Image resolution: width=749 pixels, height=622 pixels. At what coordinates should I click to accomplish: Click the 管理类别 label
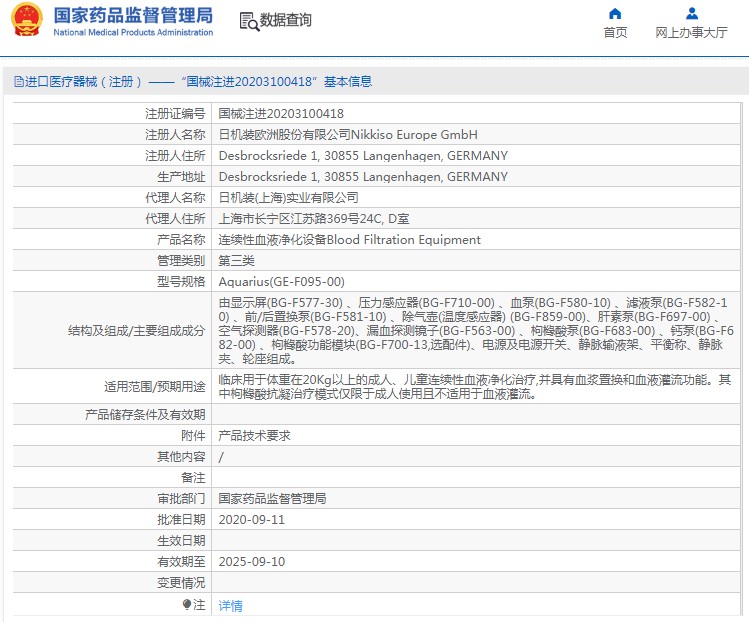(181, 261)
